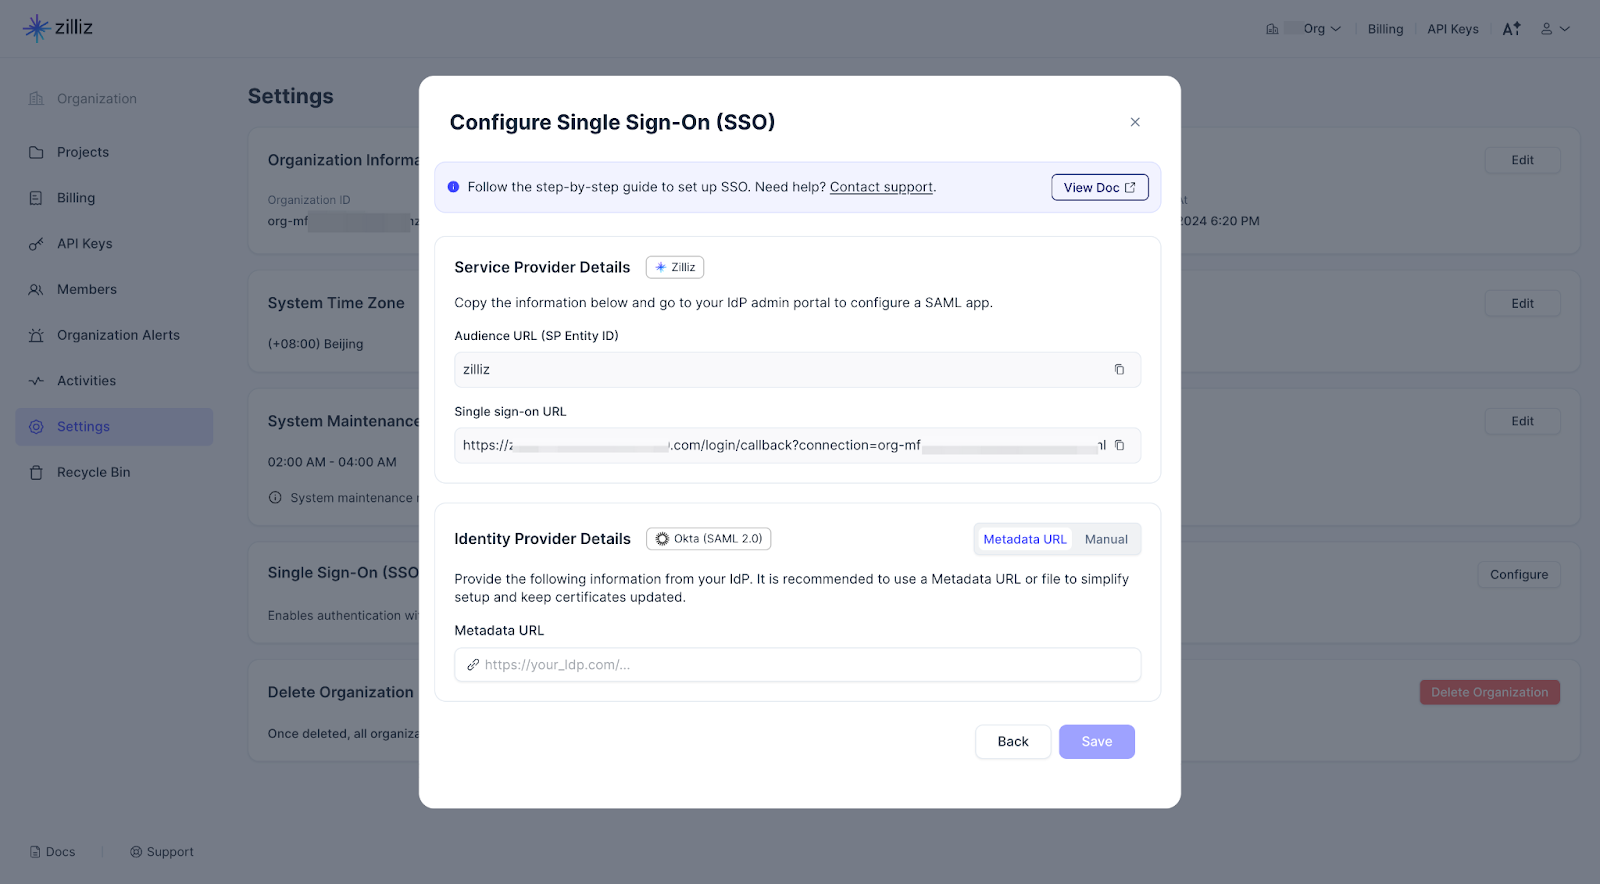Click the Save button
The image size is (1600, 884).
(x=1096, y=742)
